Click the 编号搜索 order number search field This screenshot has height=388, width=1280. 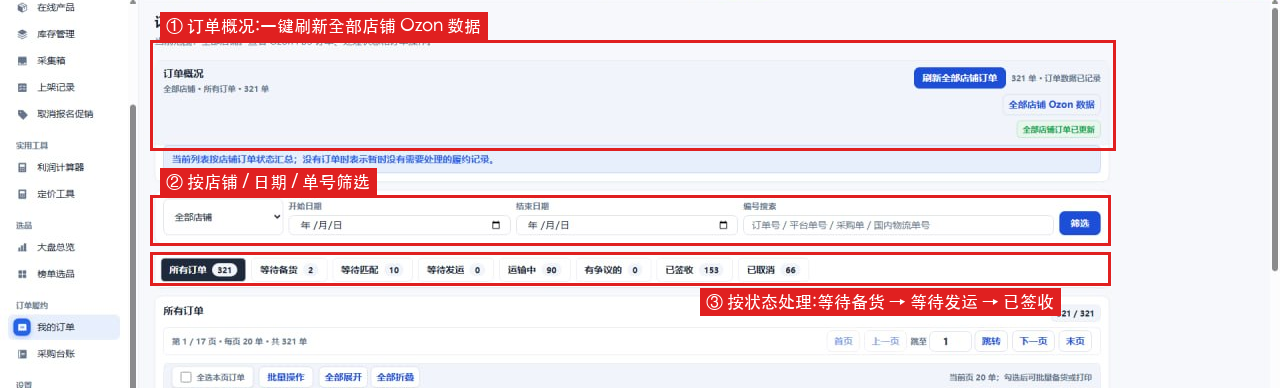pos(897,226)
